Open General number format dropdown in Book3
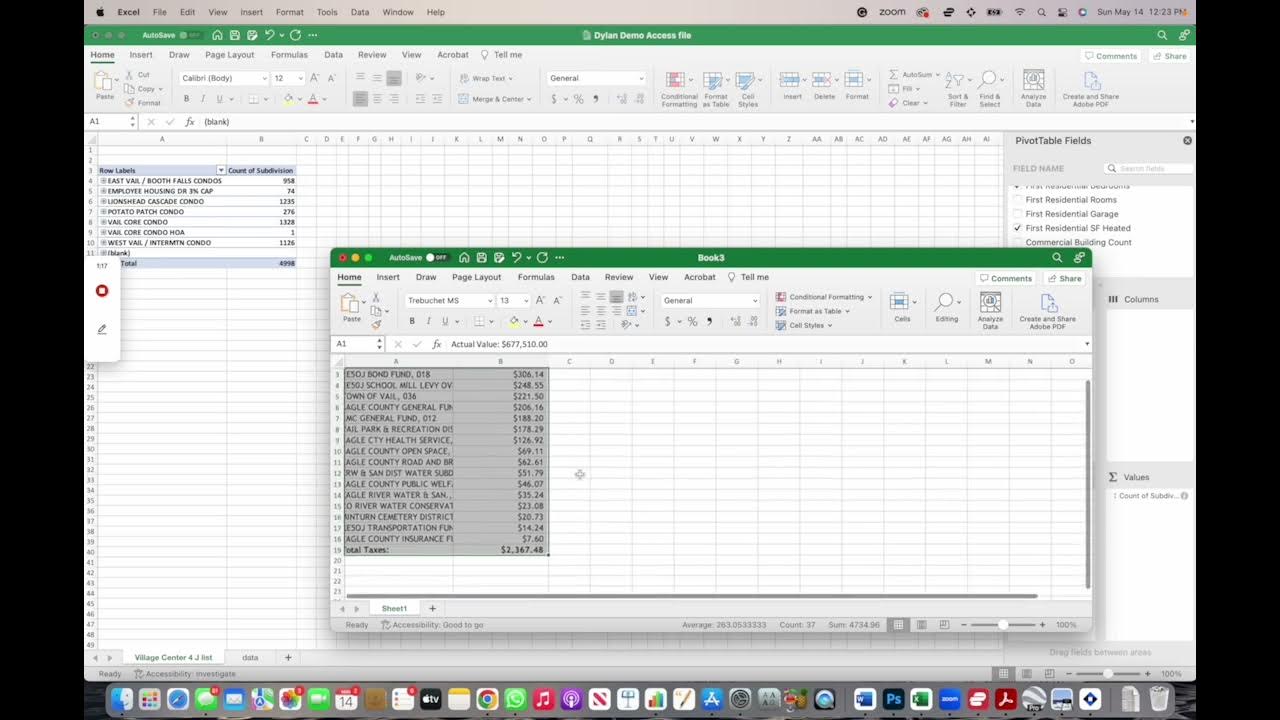Image resolution: width=1280 pixels, height=720 pixels. 755,300
